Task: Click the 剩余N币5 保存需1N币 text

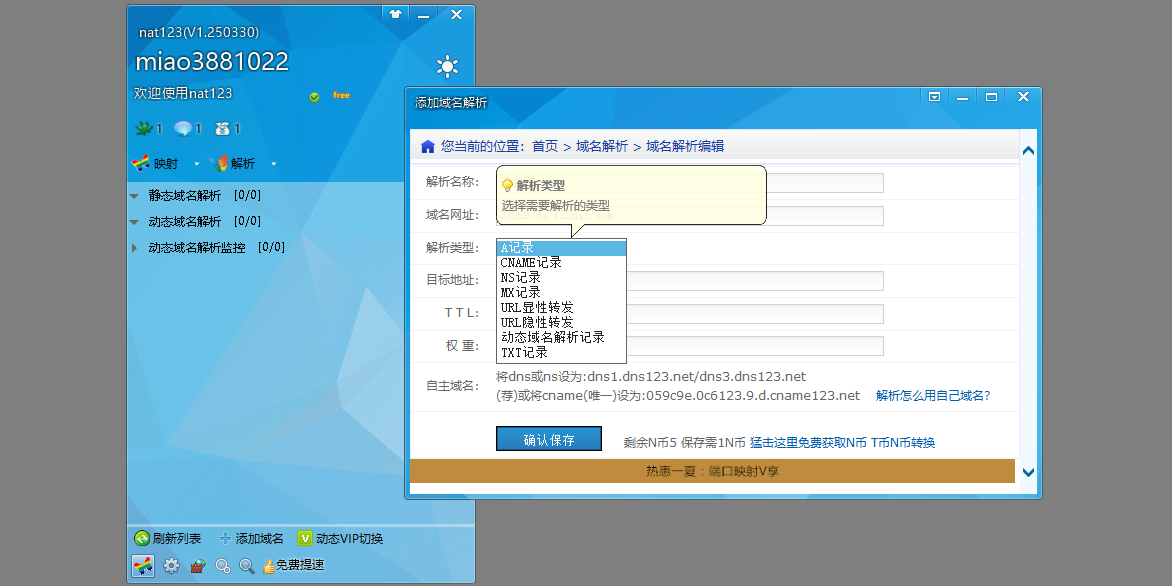Action: (685, 442)
